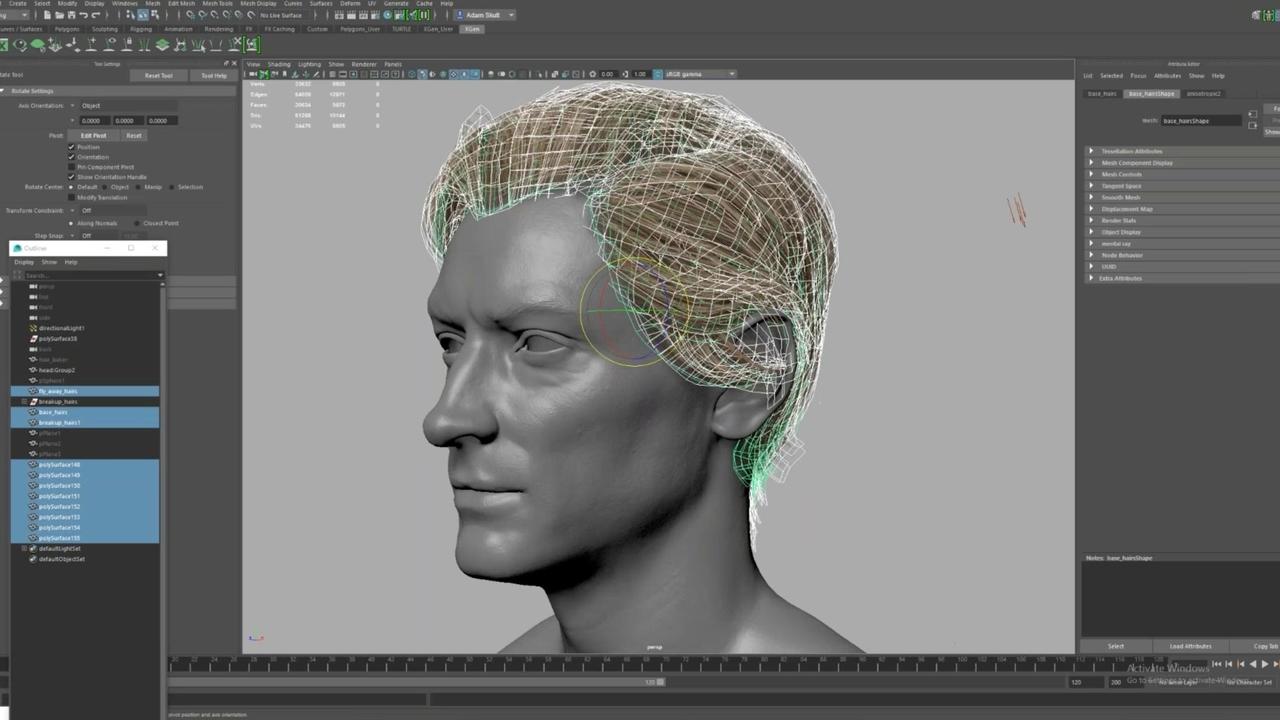Screen dimensions: 1280x720
Task: Click the timeline range slider handle
Action: (659, 682)
